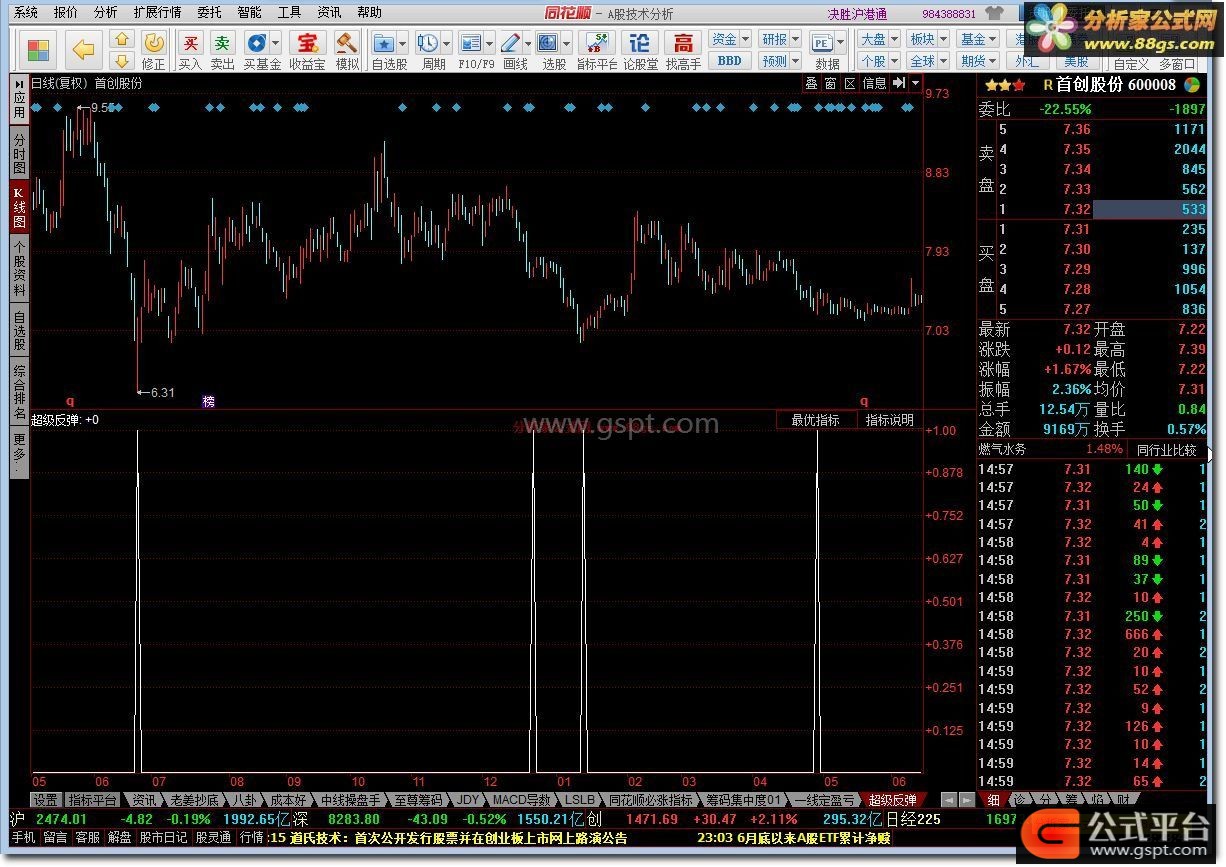1226x867 pixels.
Task: Open the 大盘 dropdown
Action: click(879, 39)
